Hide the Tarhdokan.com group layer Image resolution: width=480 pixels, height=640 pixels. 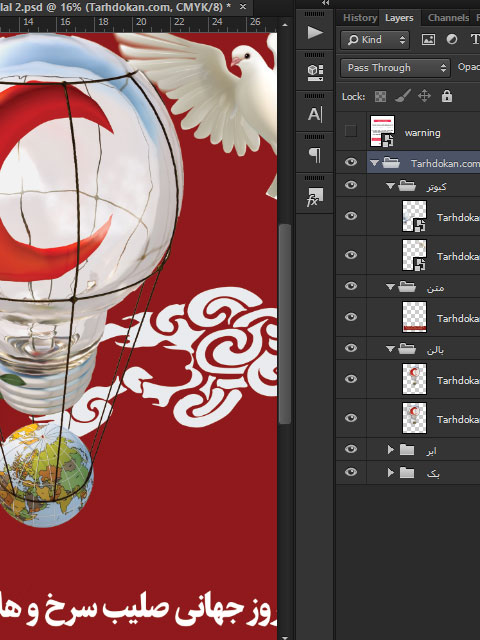click(351, 162)
